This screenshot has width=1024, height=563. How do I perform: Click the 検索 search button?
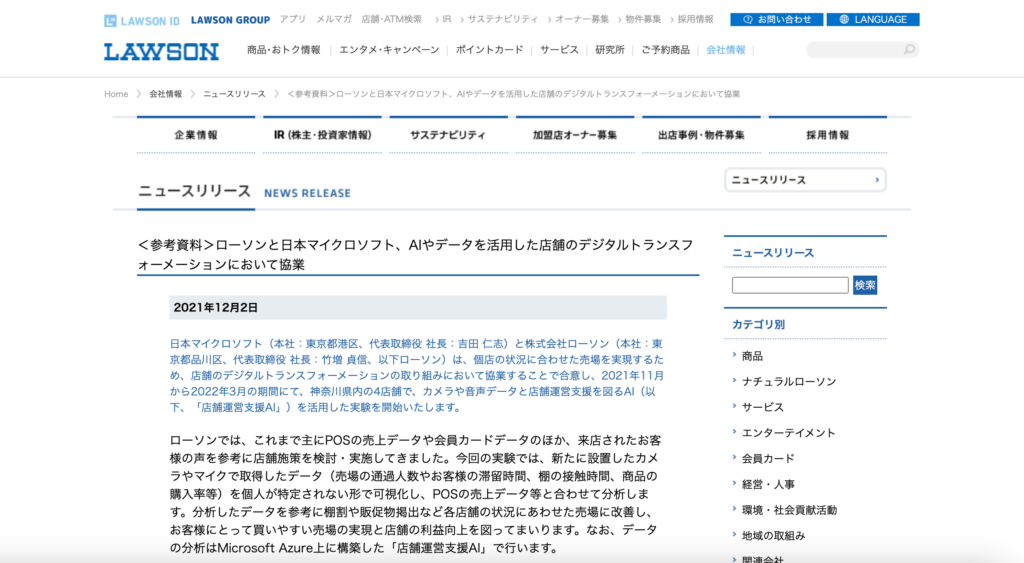pos(865,285)
